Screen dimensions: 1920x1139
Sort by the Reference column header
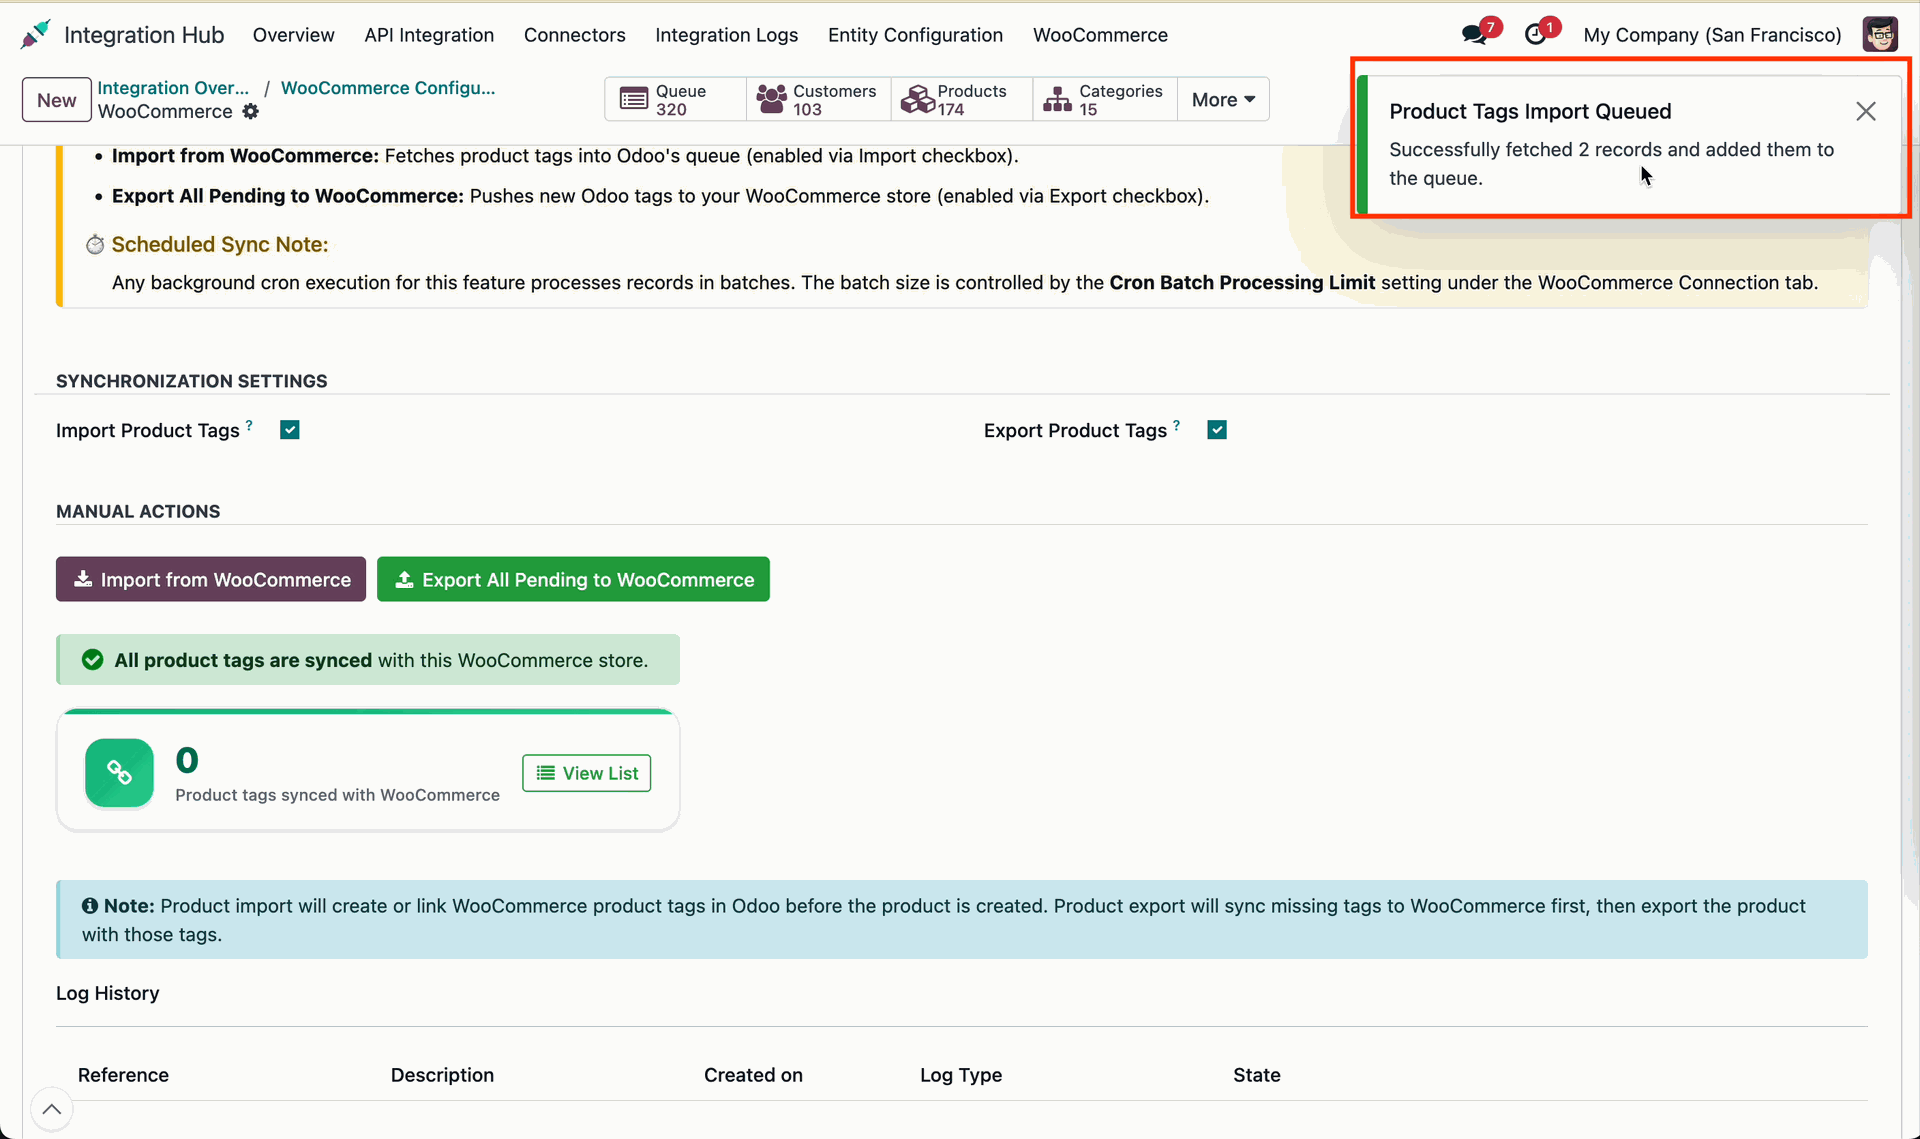coord(123,1075)
